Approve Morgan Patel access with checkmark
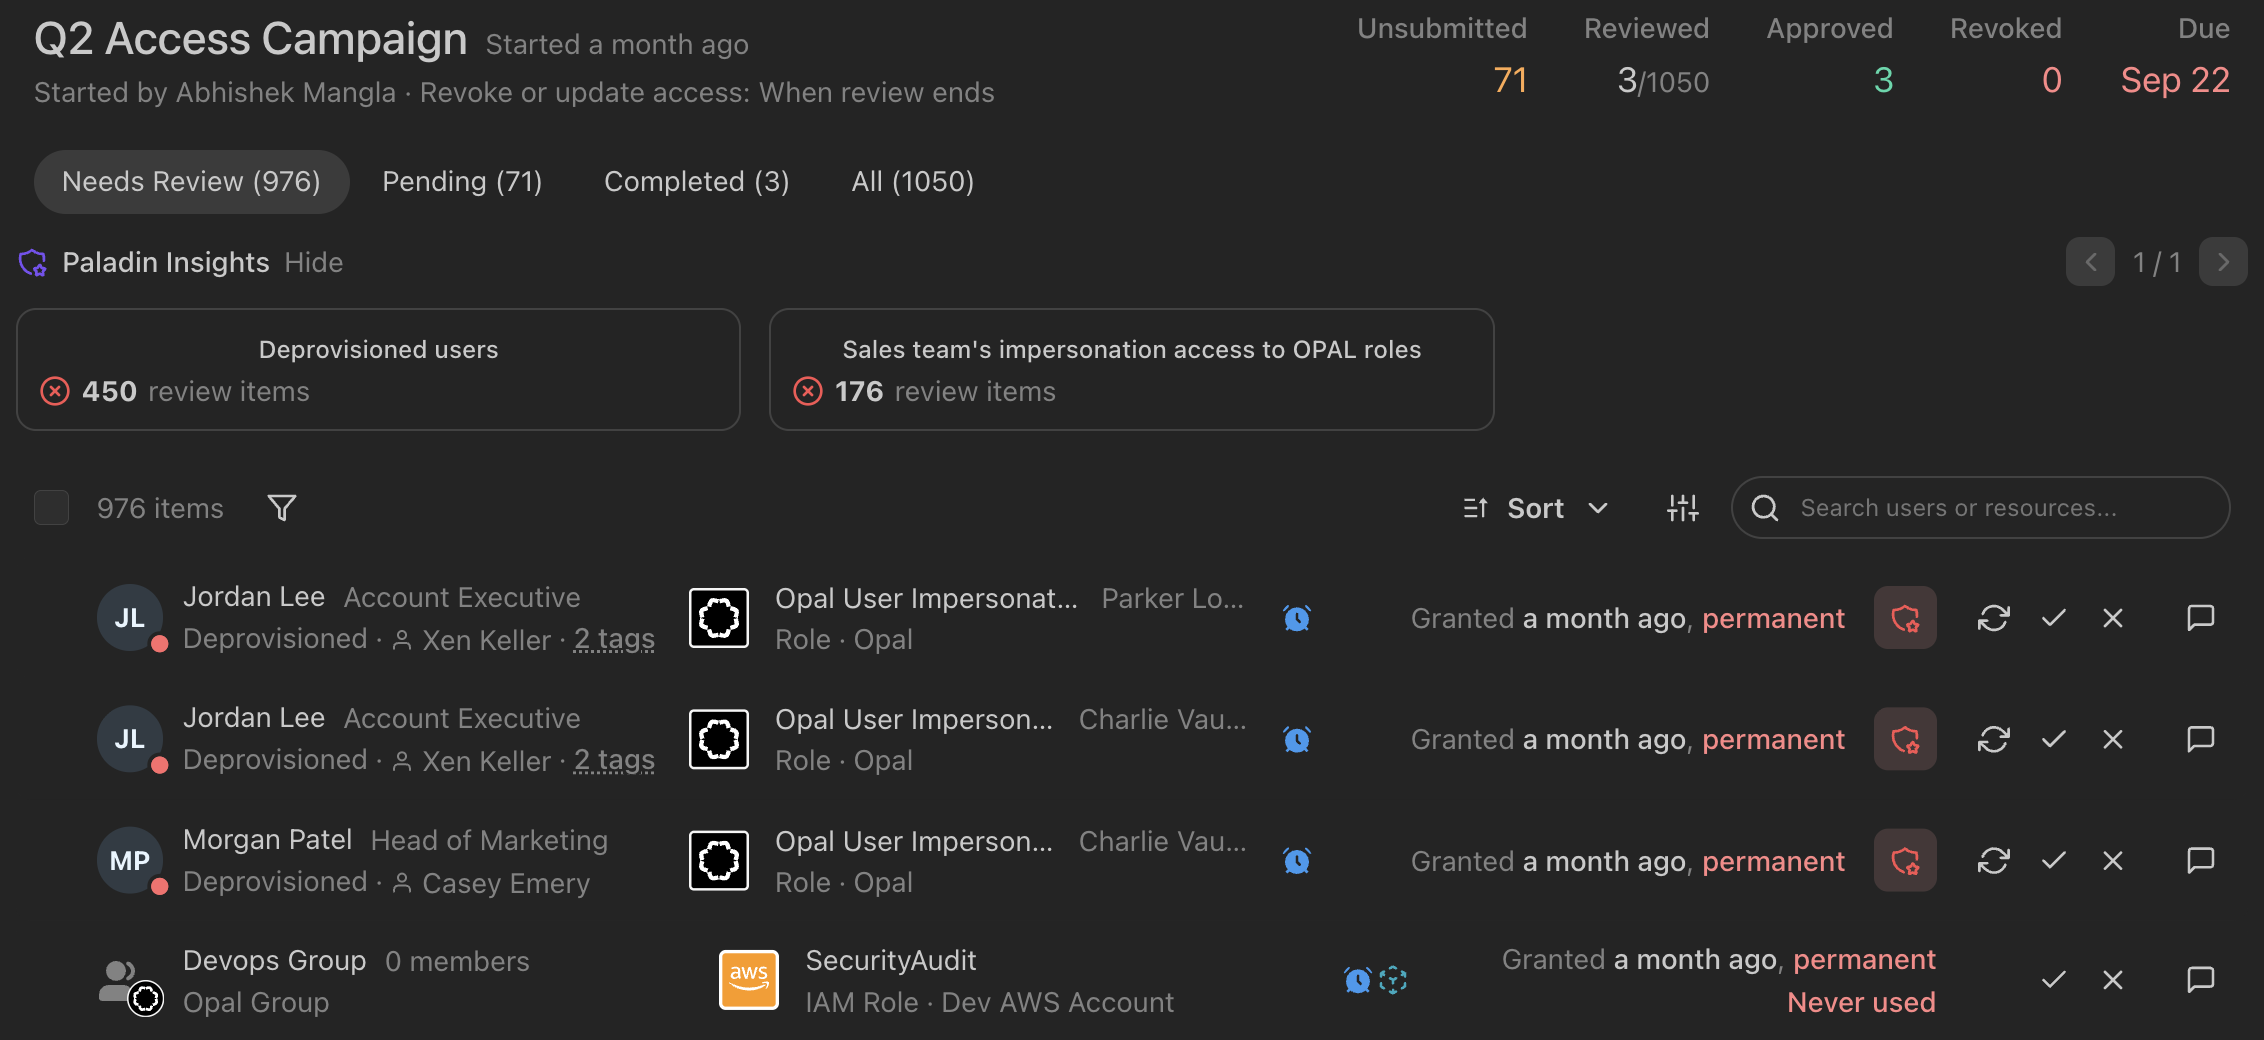Screen dimensions: 2264x1040 tap(2053, 860)
